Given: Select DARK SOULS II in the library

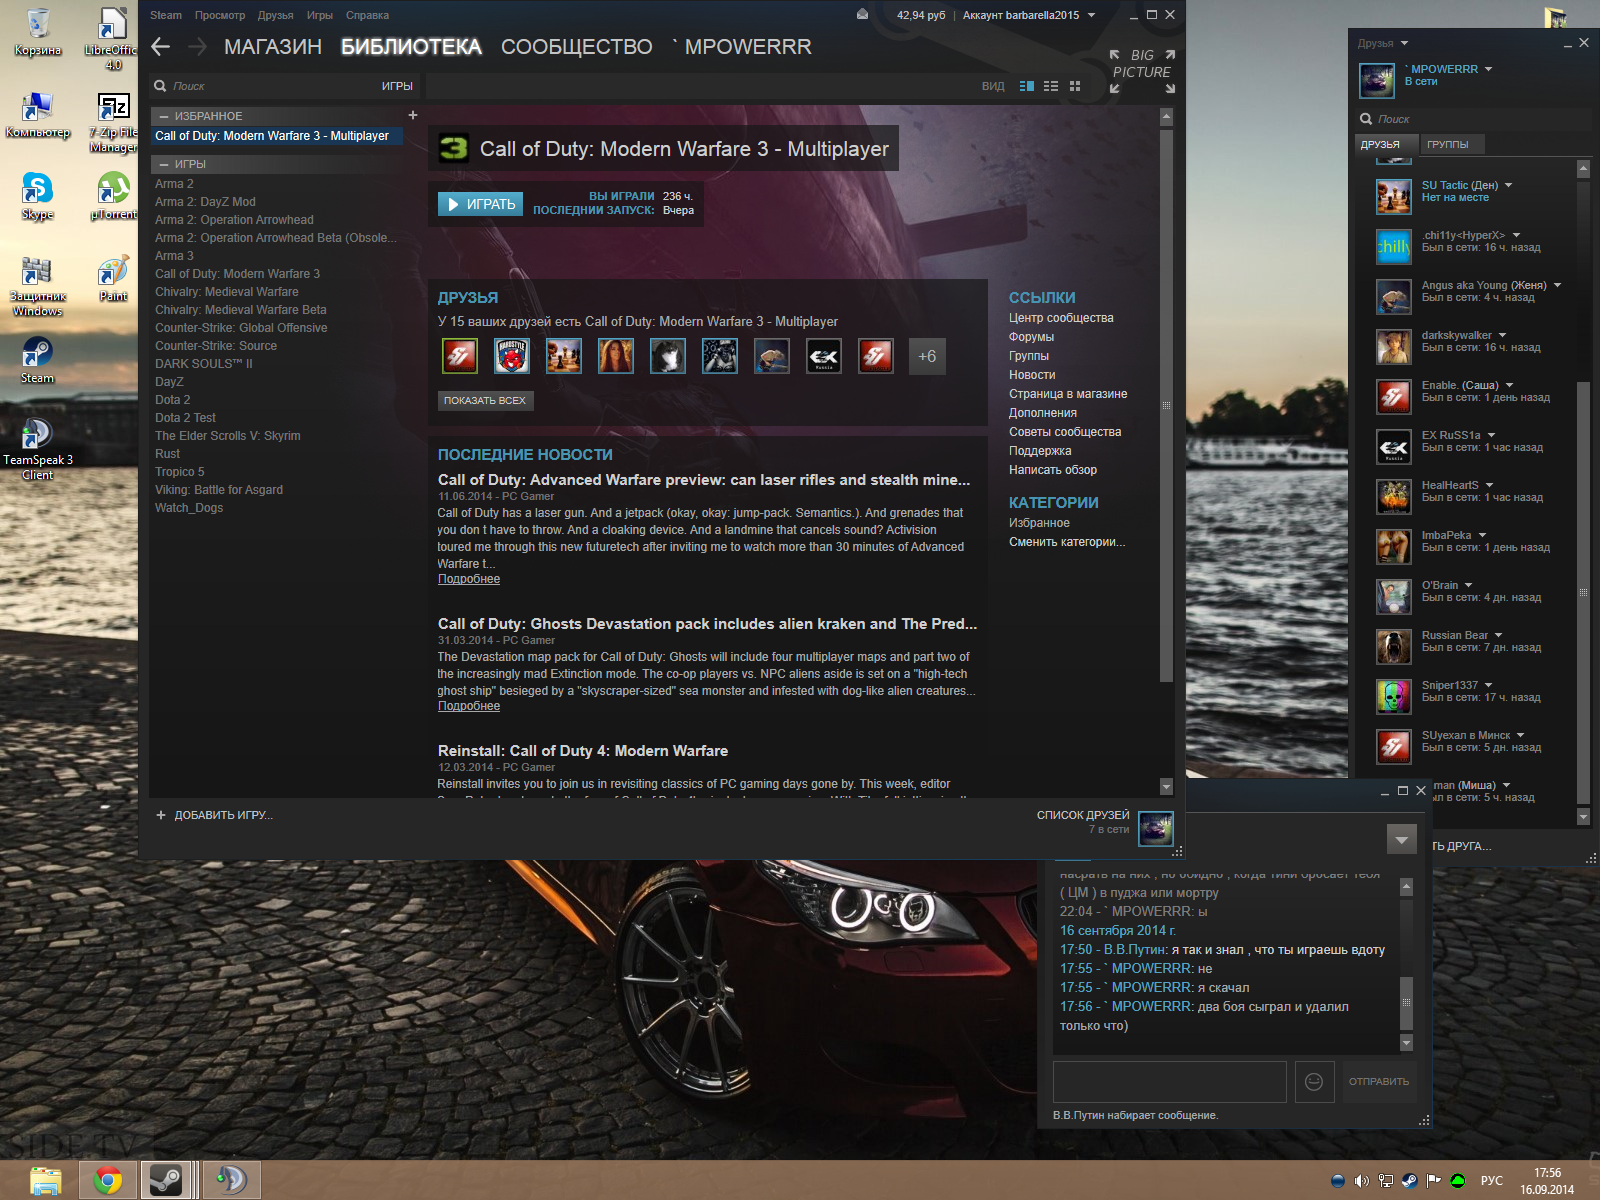Looking at the screenshot, I should coord(204,364).
